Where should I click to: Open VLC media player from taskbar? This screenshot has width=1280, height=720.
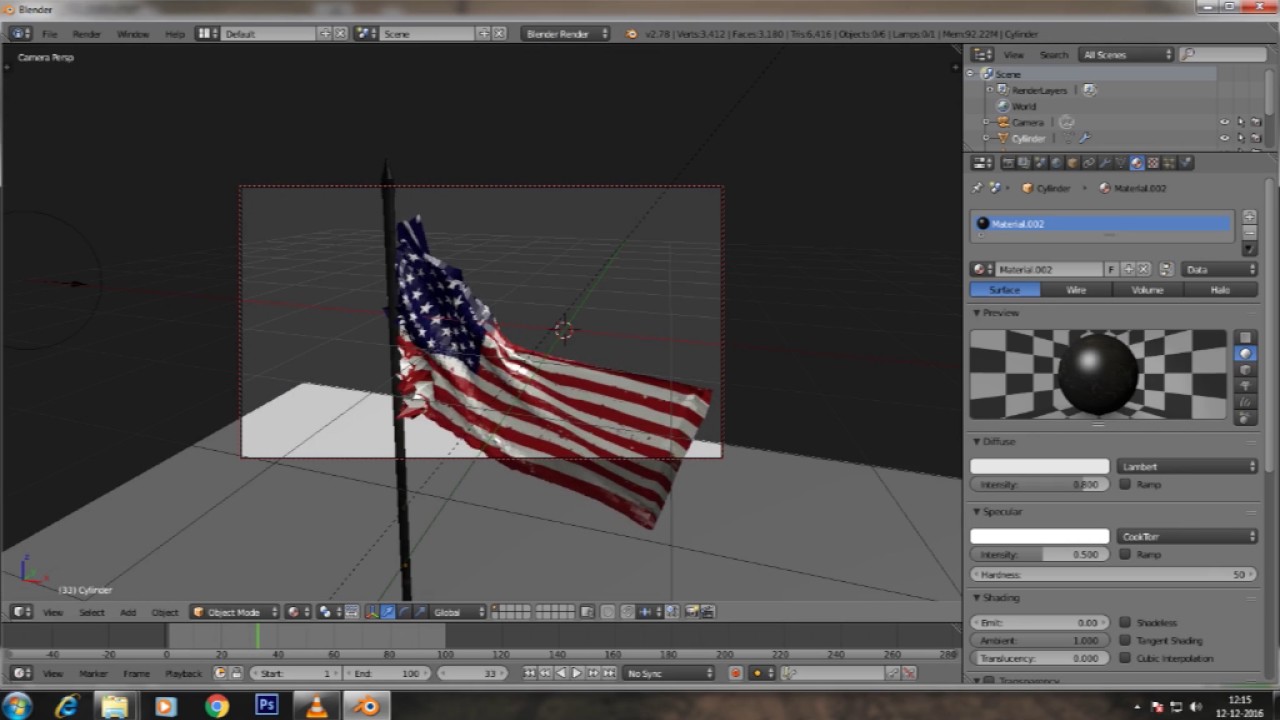click(316, 706)
